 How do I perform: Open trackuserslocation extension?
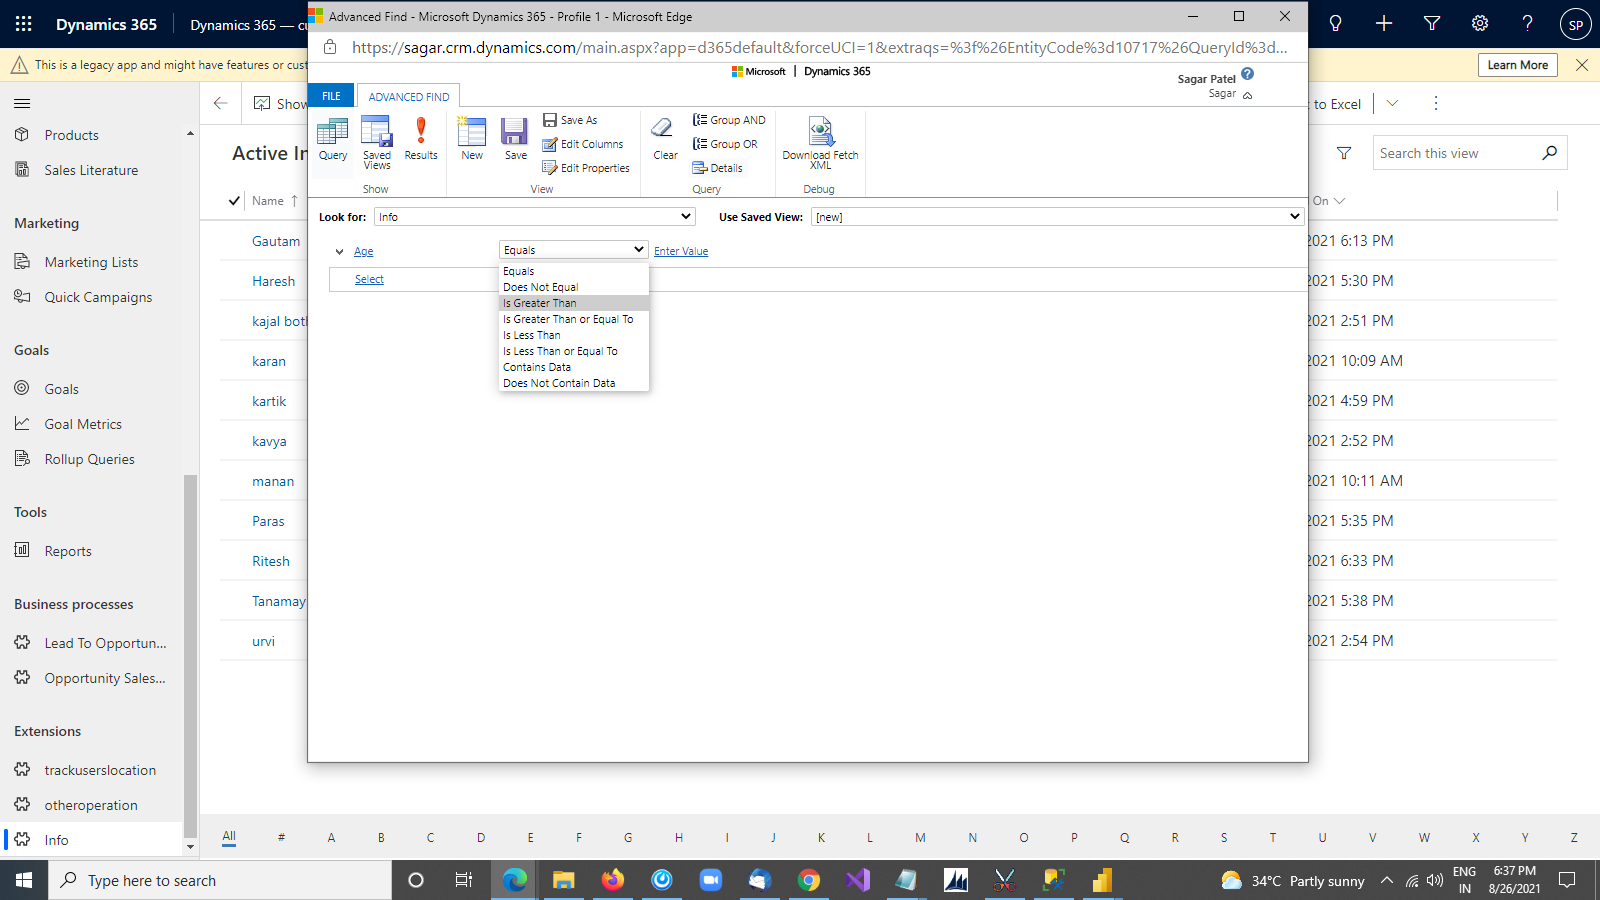pyautogui.click(x=100, y=770)
